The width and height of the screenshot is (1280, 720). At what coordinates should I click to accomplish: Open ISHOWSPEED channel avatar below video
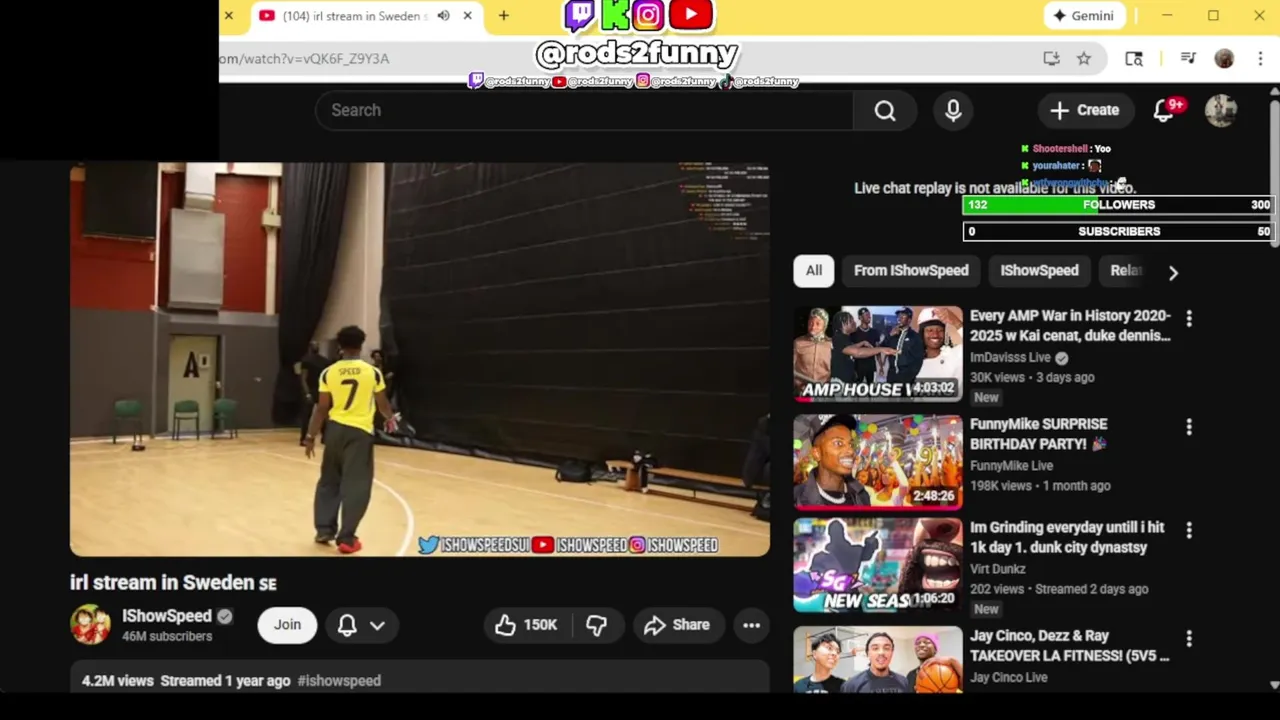[90, 625]
